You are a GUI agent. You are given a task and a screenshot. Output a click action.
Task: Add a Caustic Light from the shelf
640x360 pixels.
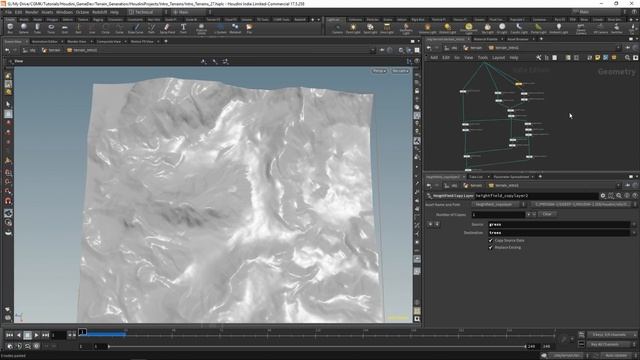click(x=519, y=28)
